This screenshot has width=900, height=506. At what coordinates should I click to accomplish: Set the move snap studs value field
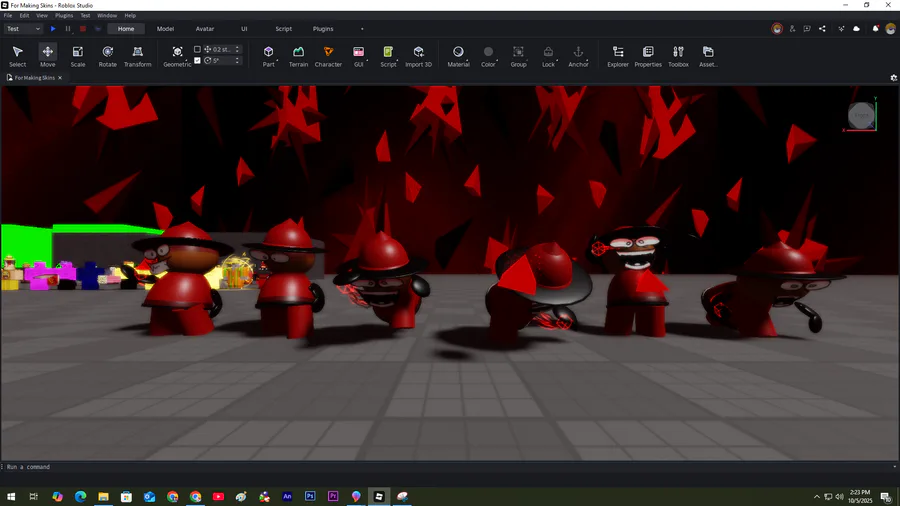pyautogui.click(x=222, y=49)
